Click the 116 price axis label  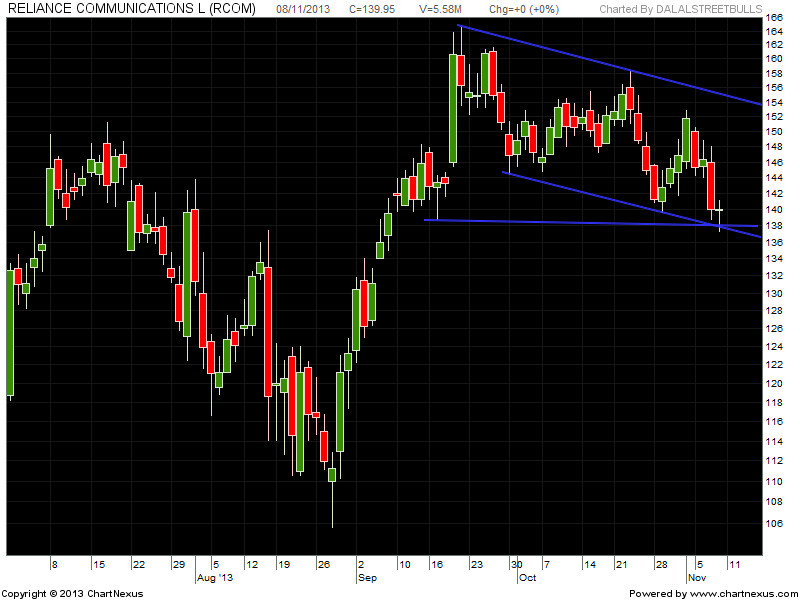tap(774, 422)
